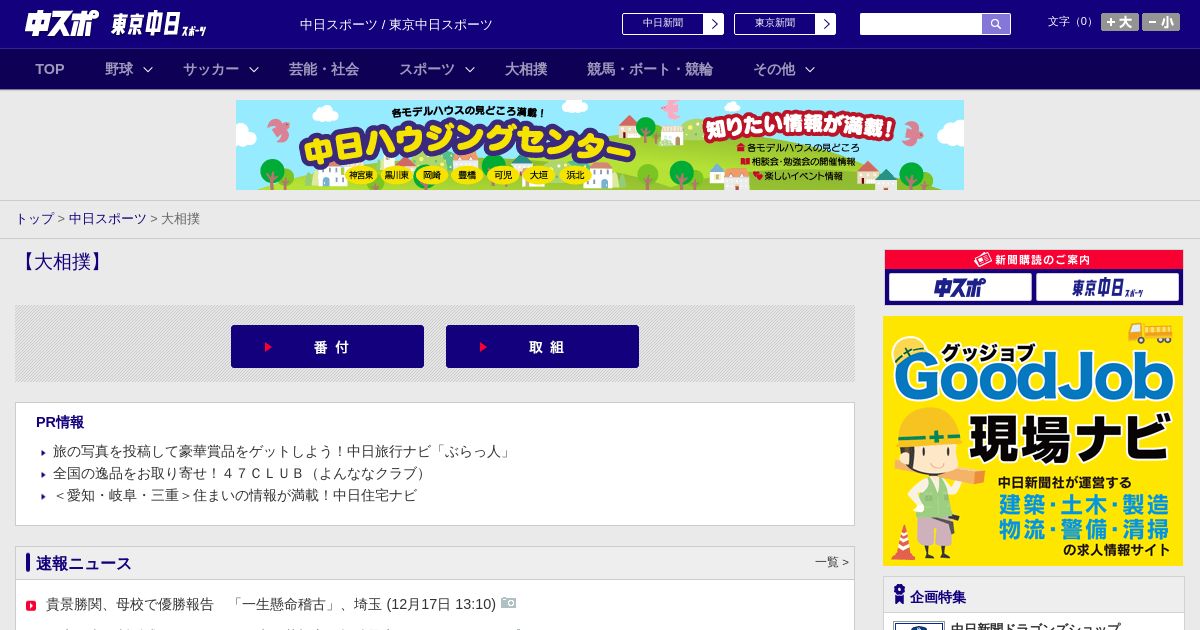
Task: Open the 野球 menu
Action: point(119,69)
